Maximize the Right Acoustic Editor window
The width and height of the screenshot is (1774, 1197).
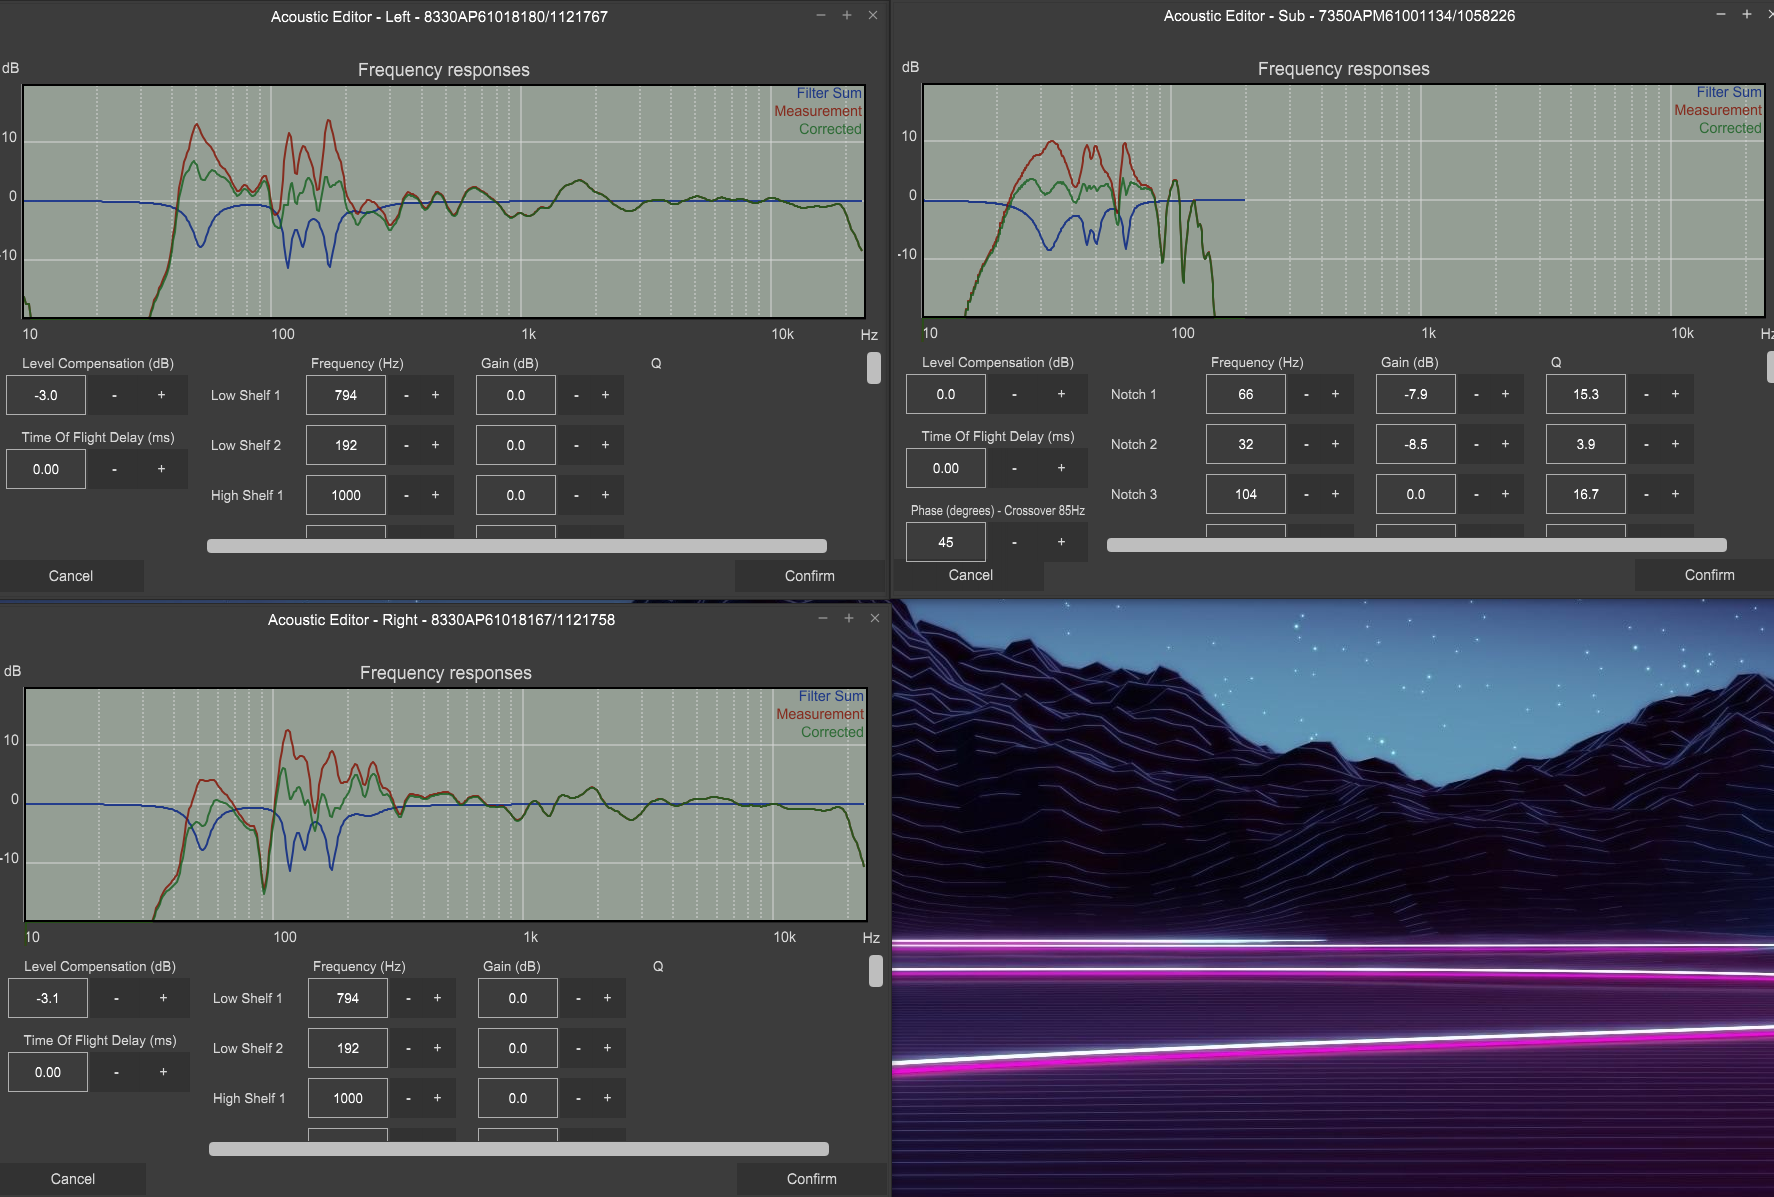(x=849, y=618)
